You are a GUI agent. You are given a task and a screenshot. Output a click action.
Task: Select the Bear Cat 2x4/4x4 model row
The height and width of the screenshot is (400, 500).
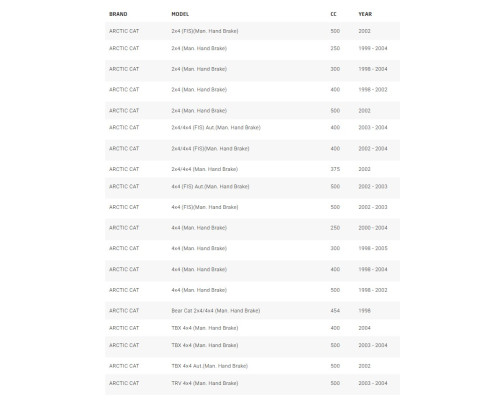[x=252, y=311]
